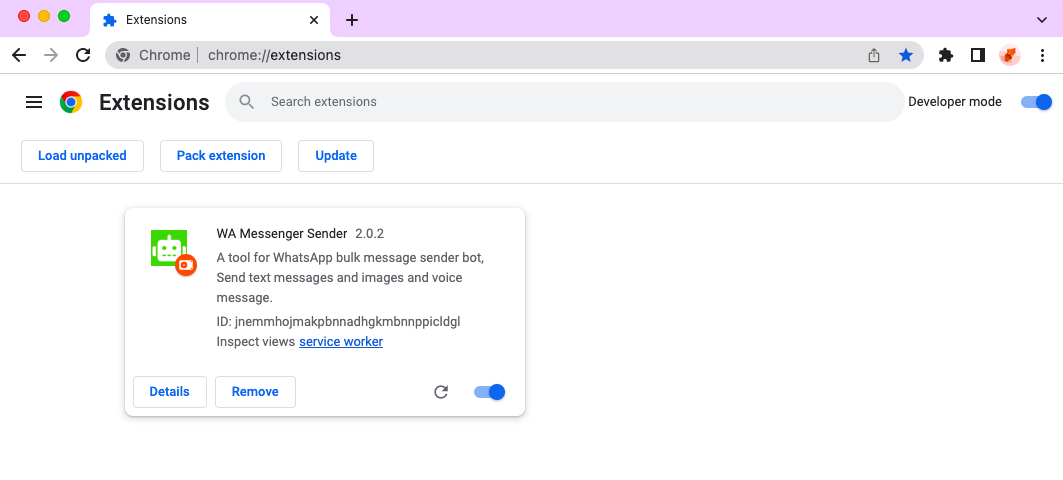Click the Developer mode label
The image size is (1063, 480).
click(955, 102)
